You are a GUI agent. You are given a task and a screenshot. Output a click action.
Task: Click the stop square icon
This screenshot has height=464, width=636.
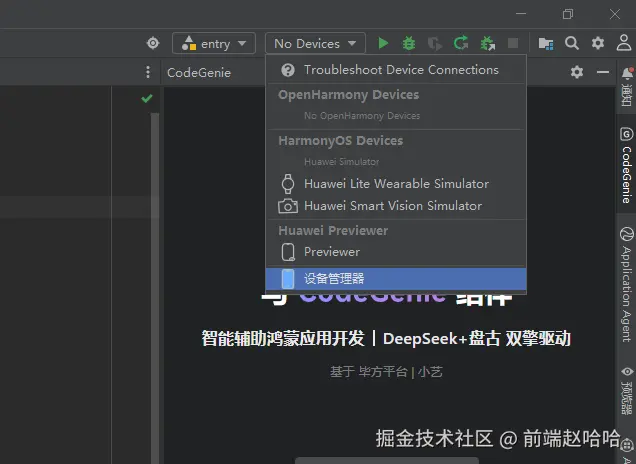[513, 43]
